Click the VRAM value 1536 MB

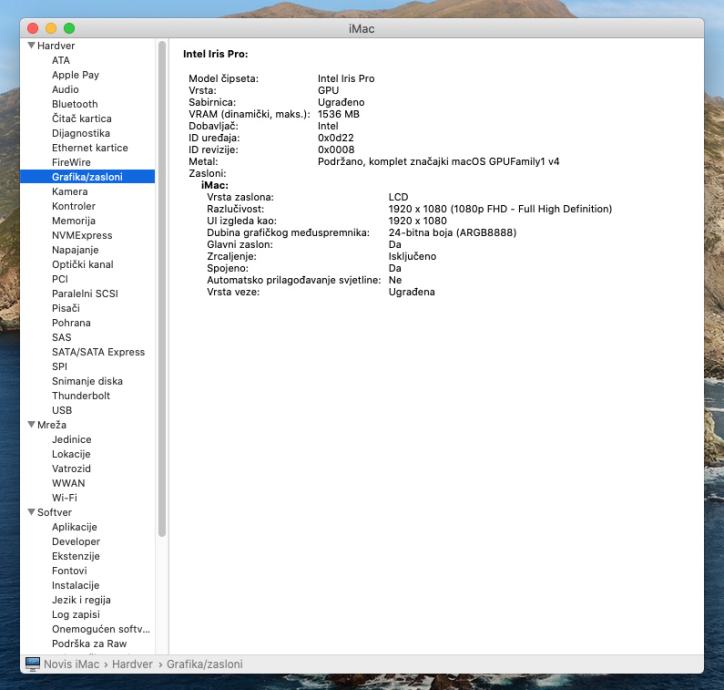(x=338, y=114)
